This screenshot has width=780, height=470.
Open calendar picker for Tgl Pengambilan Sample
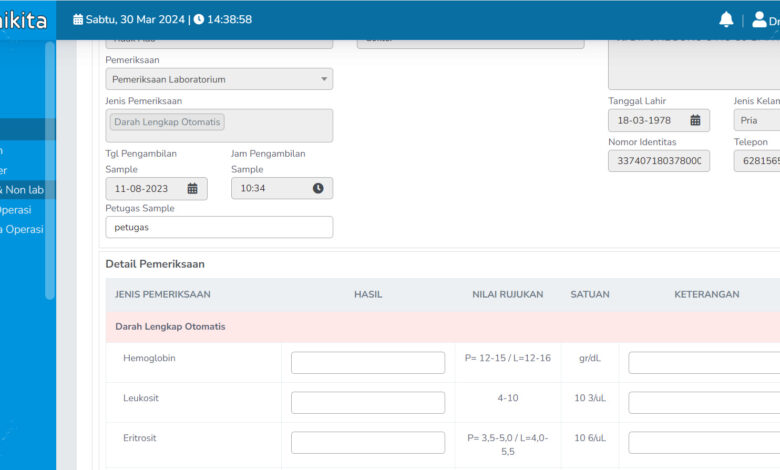[x=193, y=188]
